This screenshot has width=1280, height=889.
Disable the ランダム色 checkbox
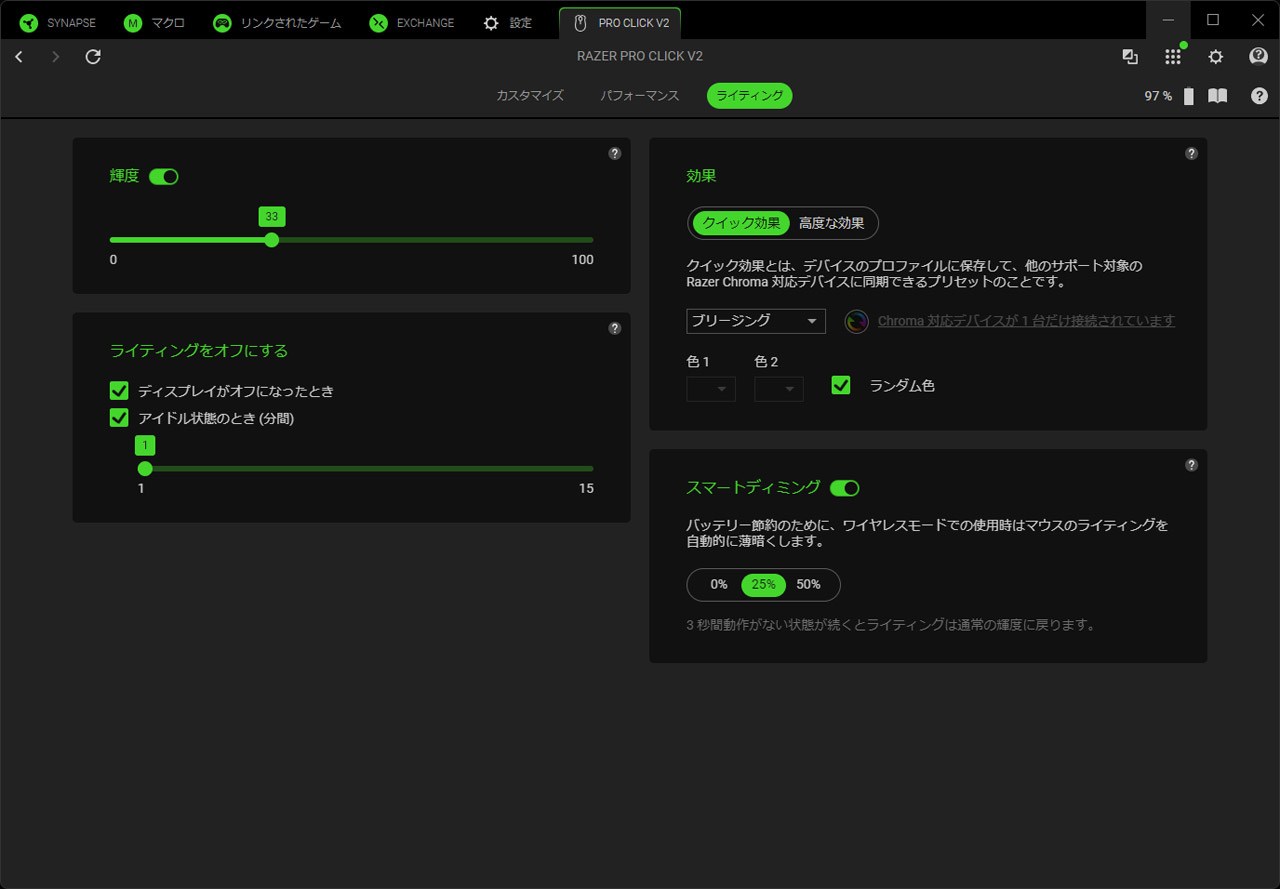[841, 384]
